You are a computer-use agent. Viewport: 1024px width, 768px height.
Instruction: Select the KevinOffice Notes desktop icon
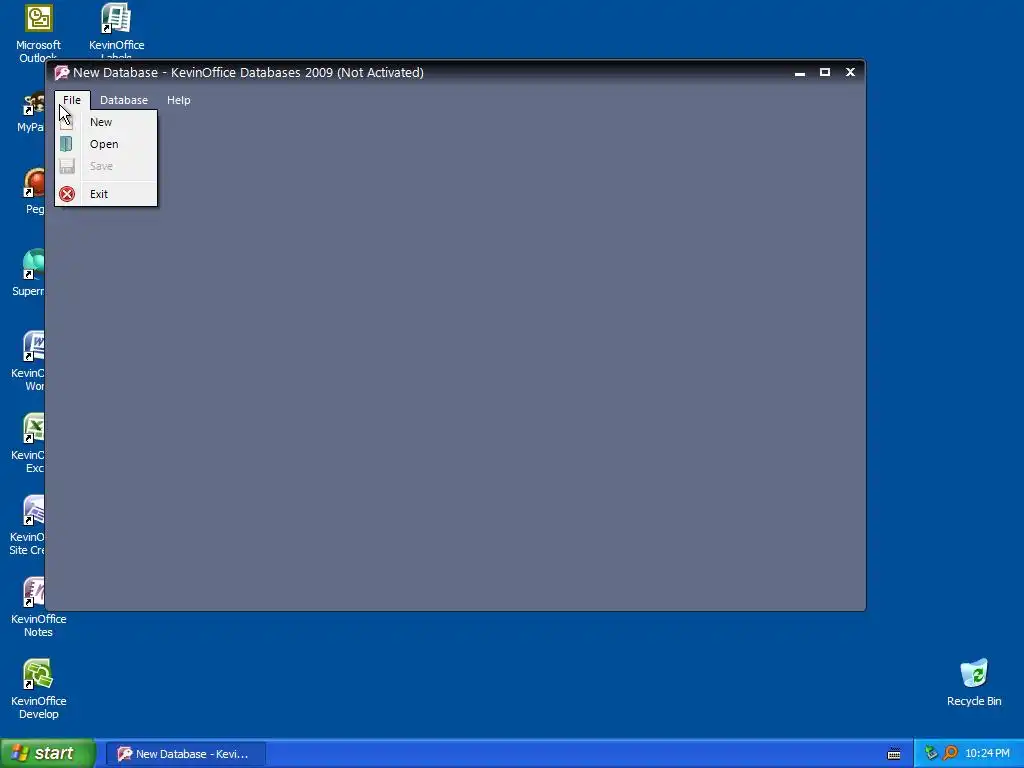click(x=38, y=607)
